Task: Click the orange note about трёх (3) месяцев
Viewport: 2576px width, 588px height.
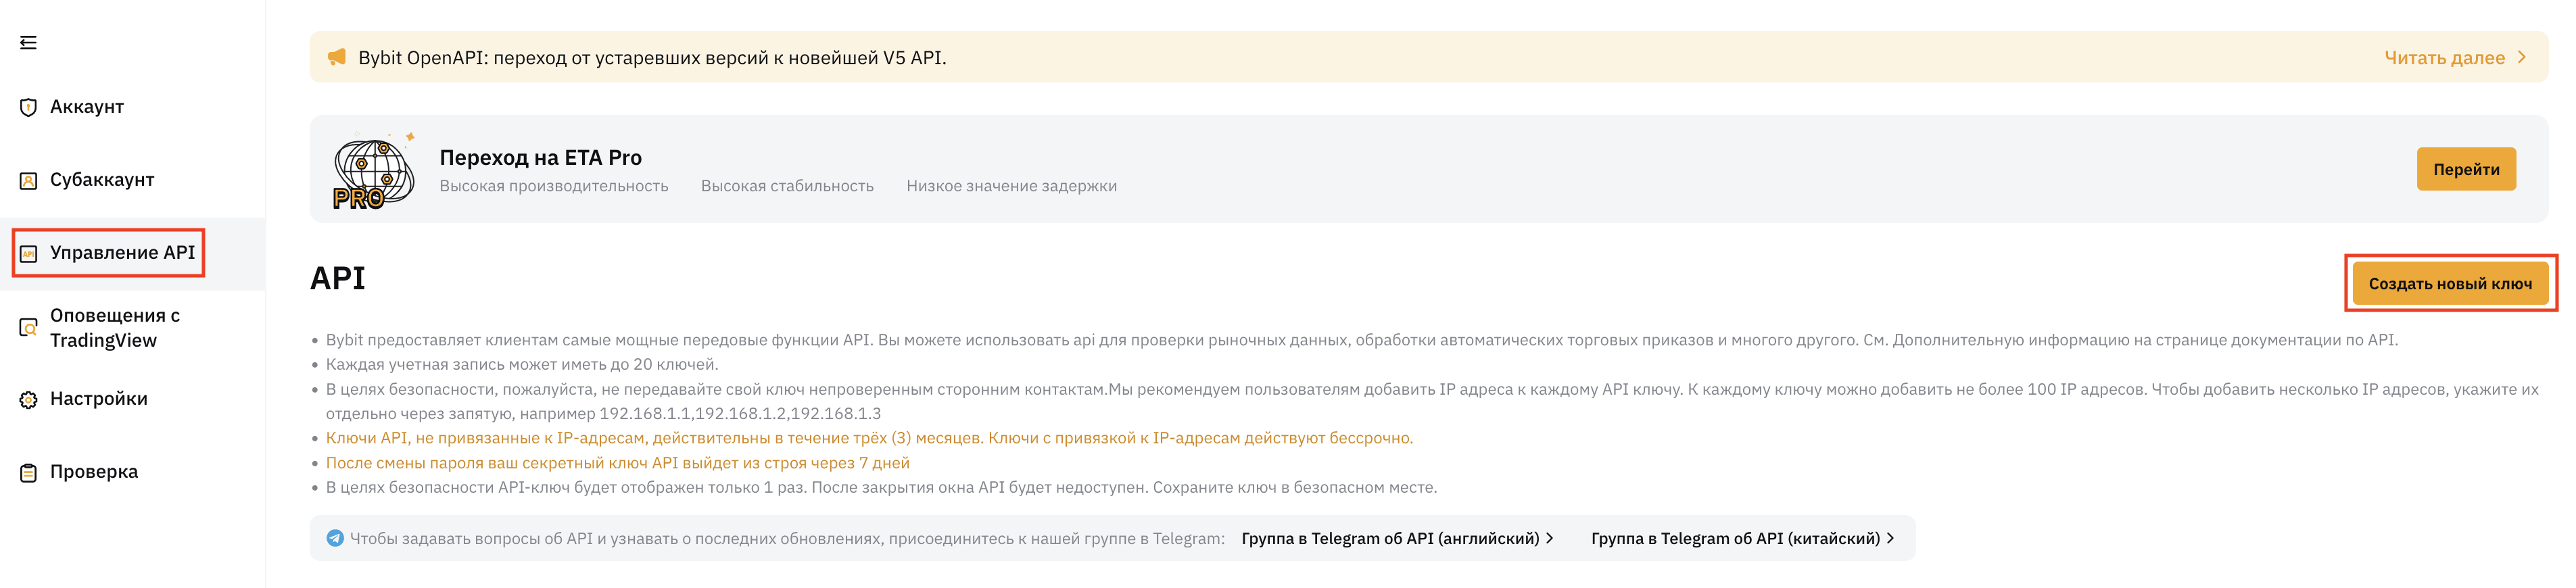Action: 869,438
